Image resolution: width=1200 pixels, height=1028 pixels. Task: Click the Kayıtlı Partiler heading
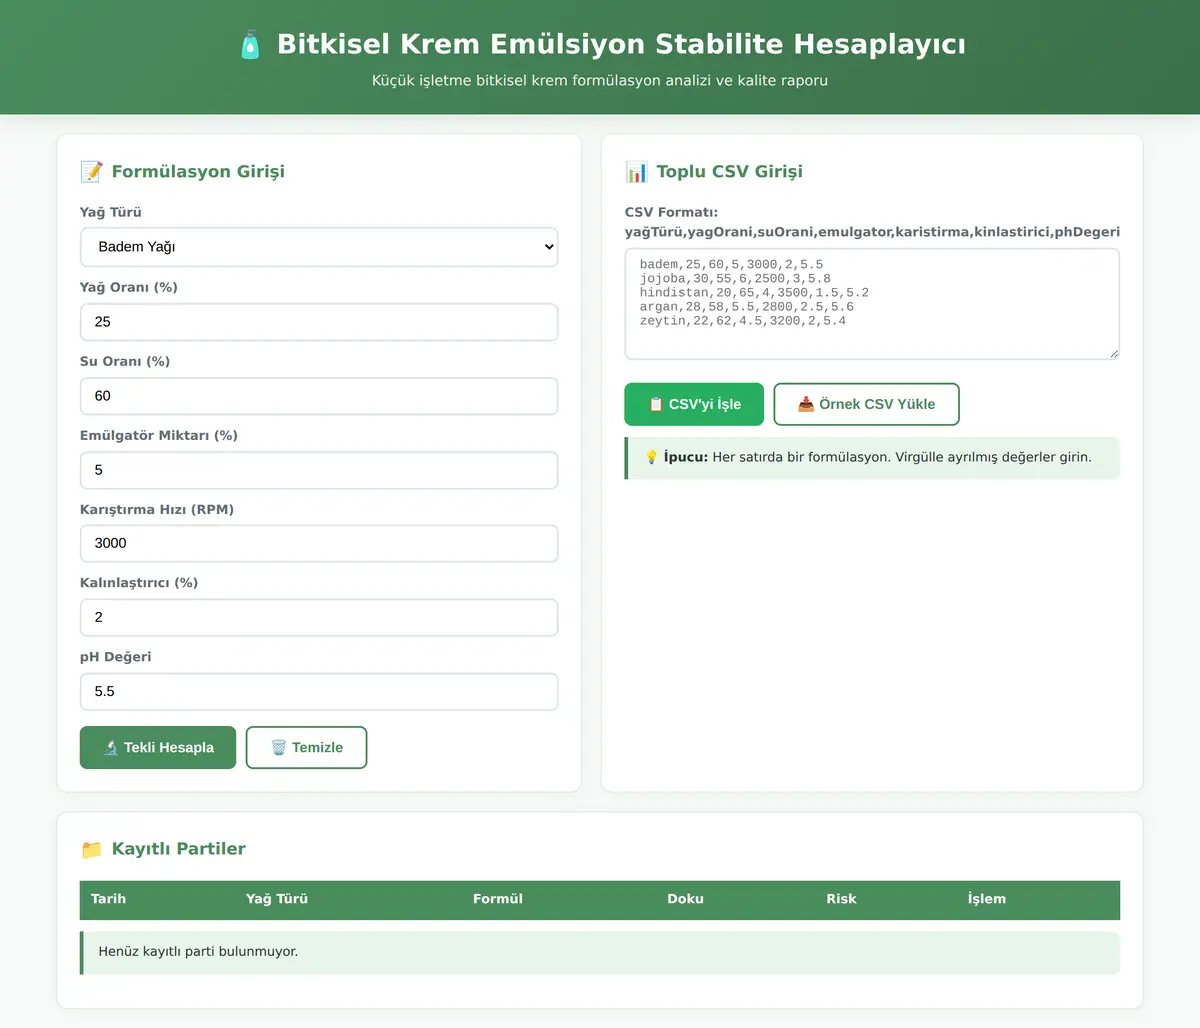(x=179, y=849)
